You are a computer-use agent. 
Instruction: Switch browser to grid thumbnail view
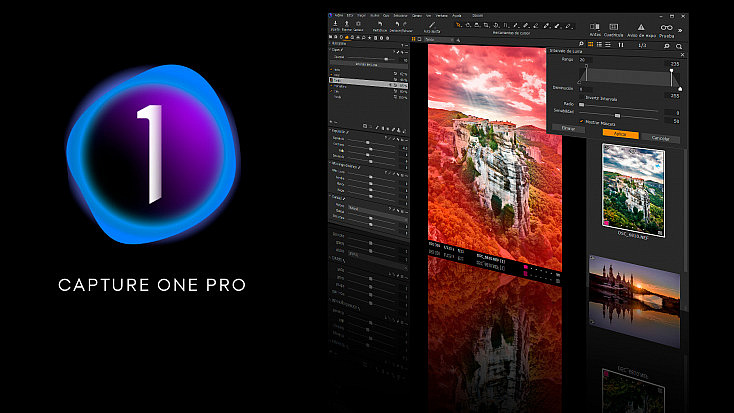pyautogui.click(x=591, y=44)
